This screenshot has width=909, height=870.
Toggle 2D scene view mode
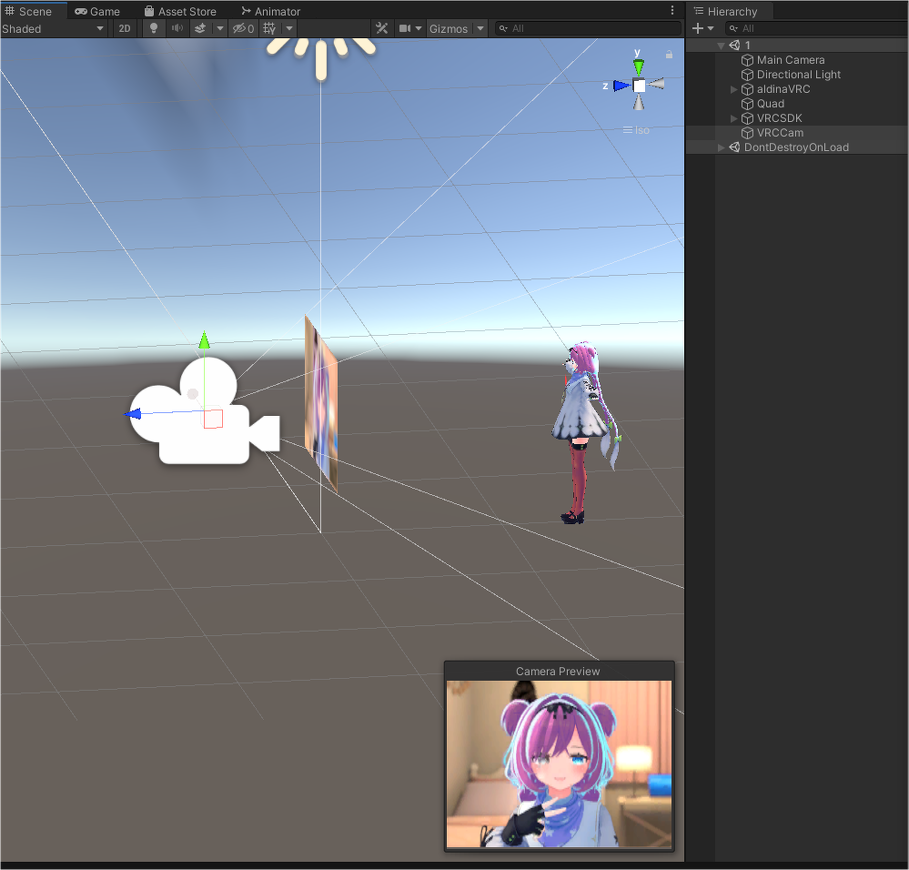click(x=125, y=28)
